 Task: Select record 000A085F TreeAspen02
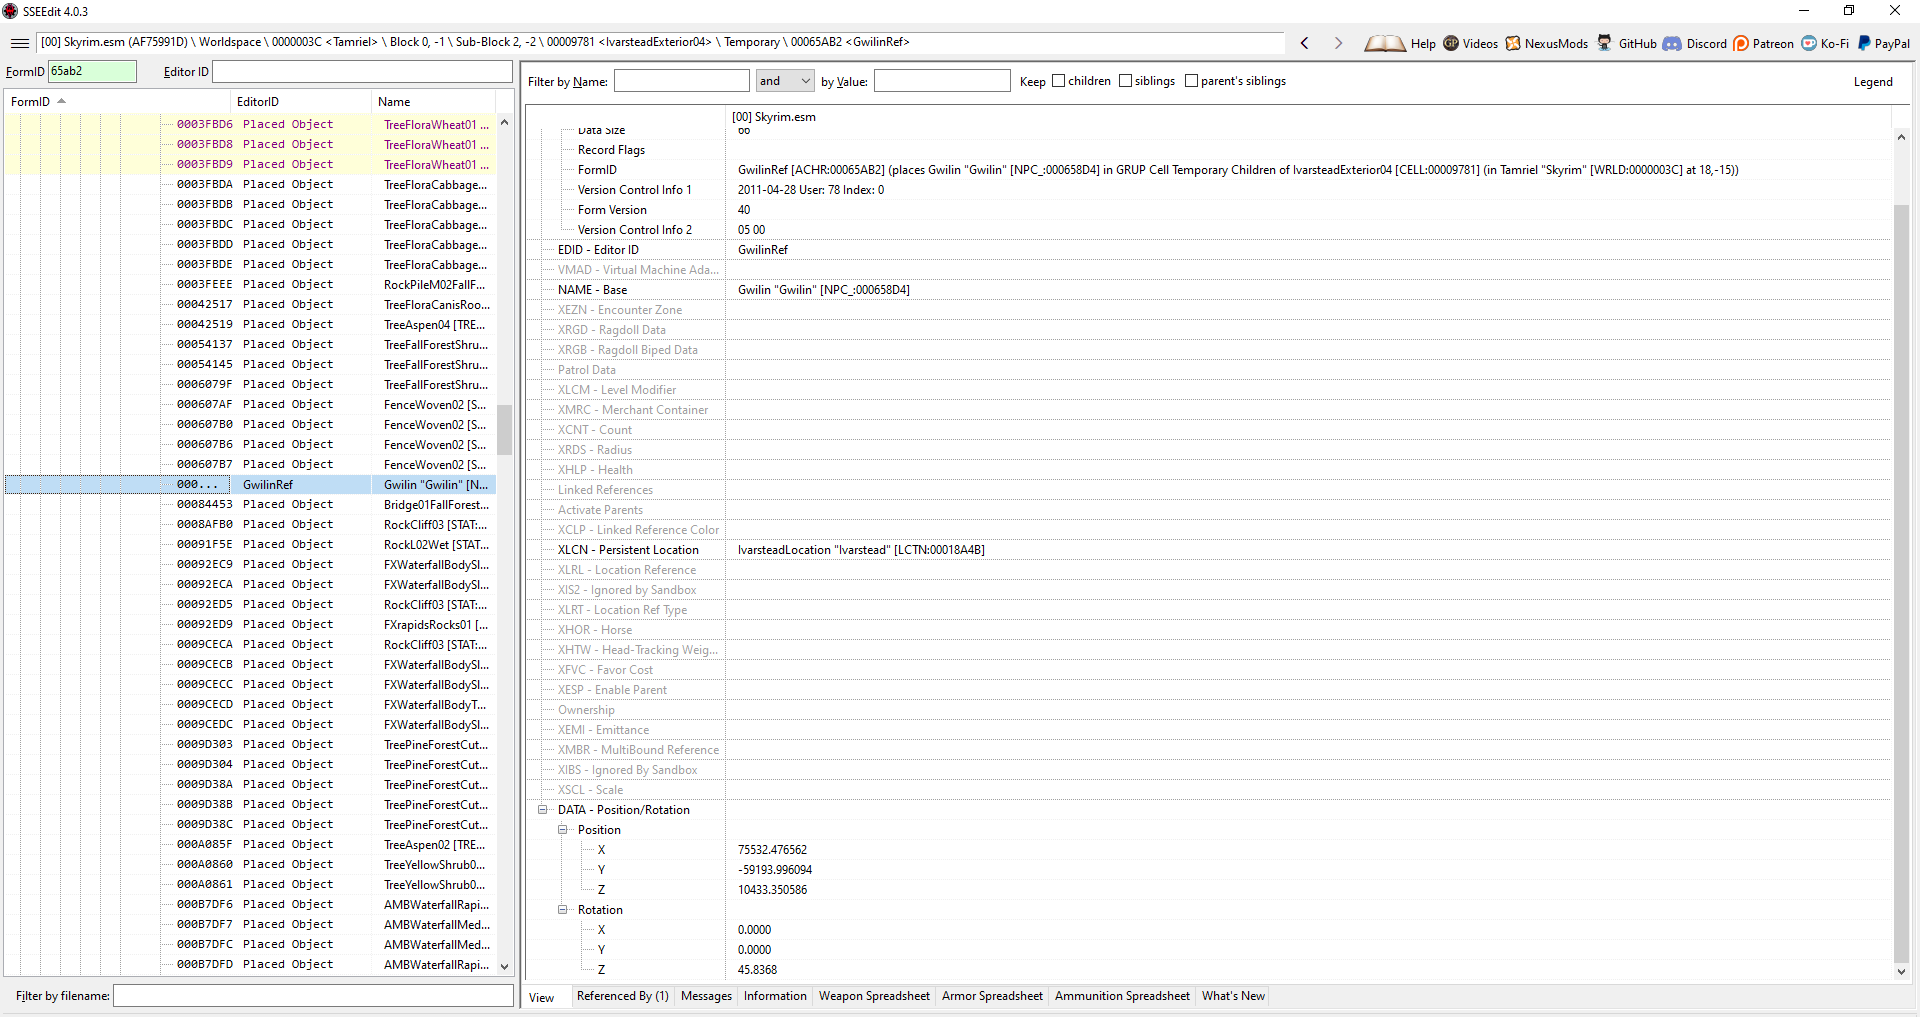pos(250,844)
